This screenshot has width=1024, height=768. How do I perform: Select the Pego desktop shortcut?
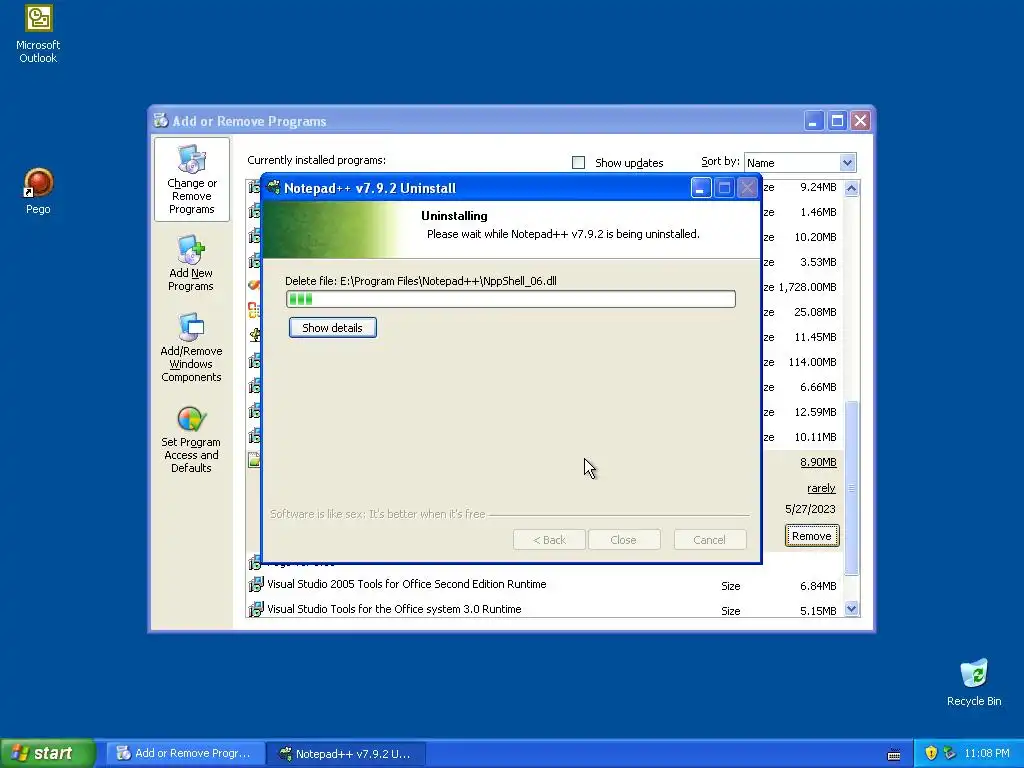[x=38, y=191]
